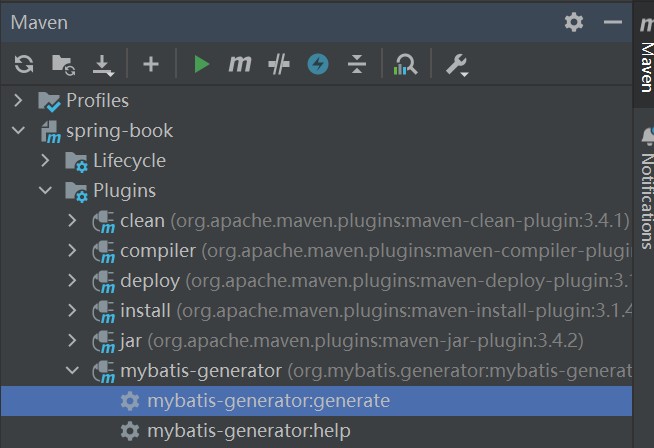Click the Plugins folder gear icon
Screen dimensions: 654x448
(77, 192)
